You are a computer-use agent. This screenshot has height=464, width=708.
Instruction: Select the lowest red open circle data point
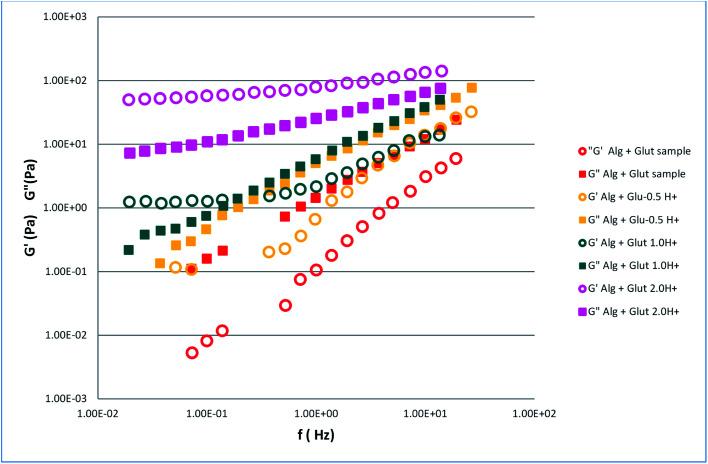(x=192, y=352)
